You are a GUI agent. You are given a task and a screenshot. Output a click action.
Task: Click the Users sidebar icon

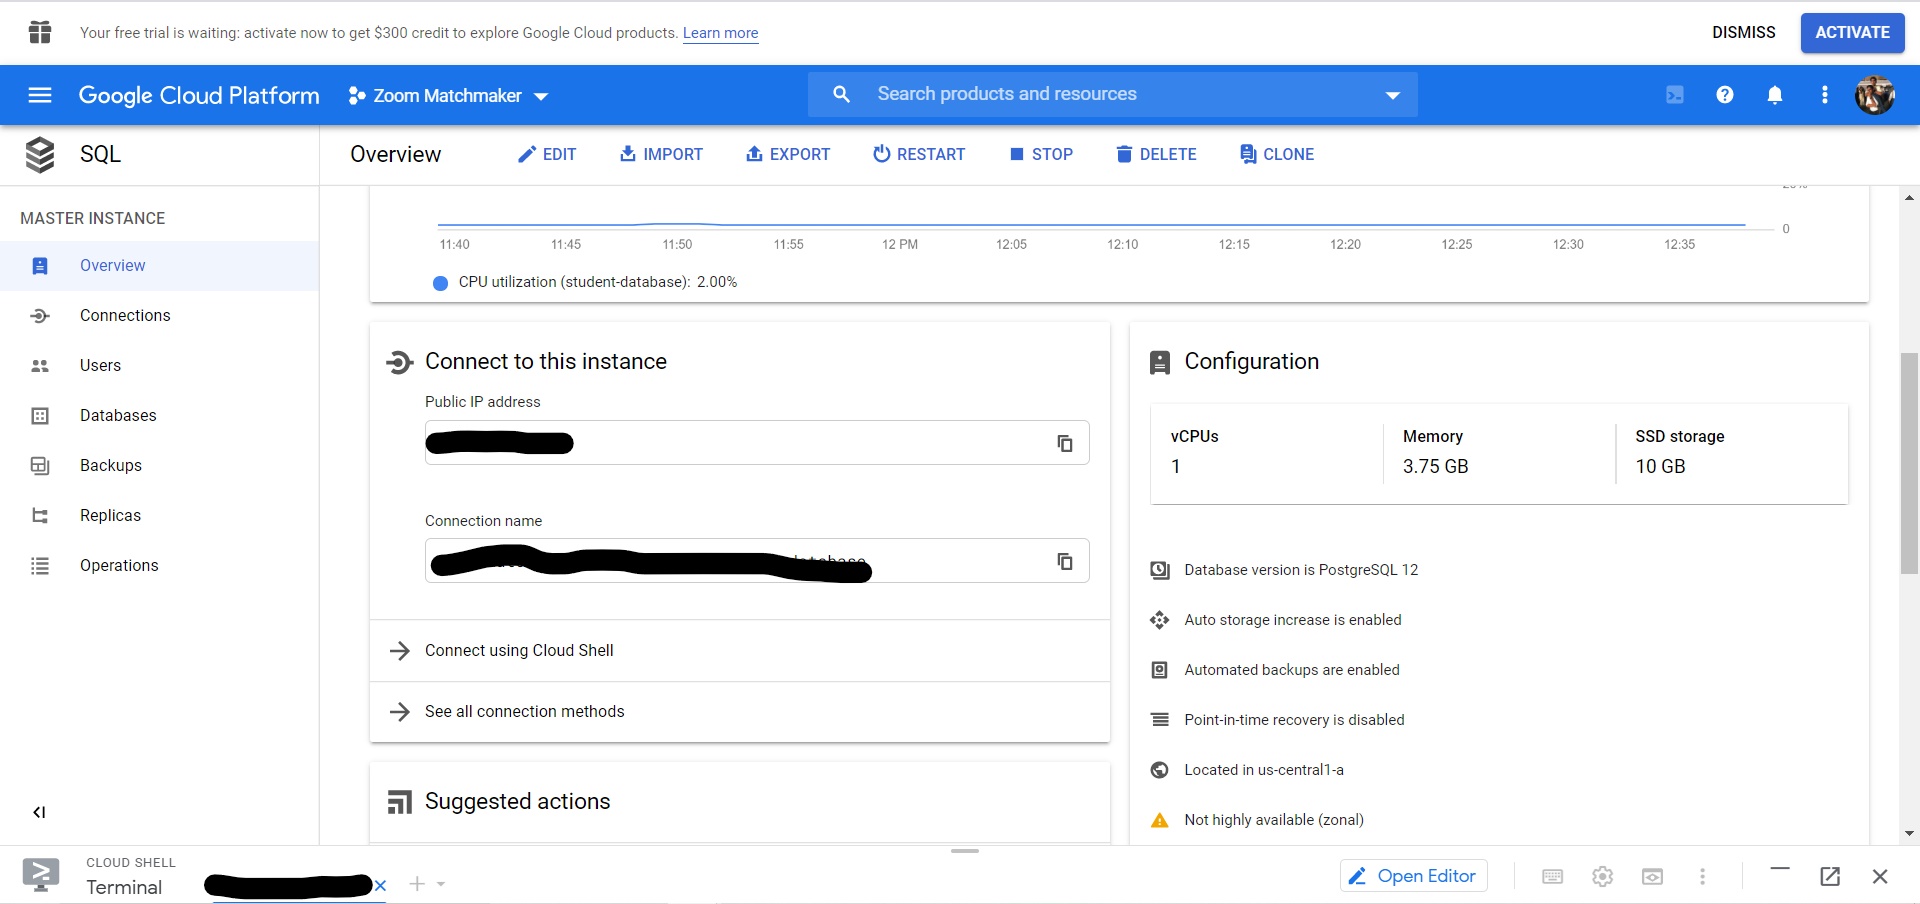pyautogui.click(x=40, y=366)
